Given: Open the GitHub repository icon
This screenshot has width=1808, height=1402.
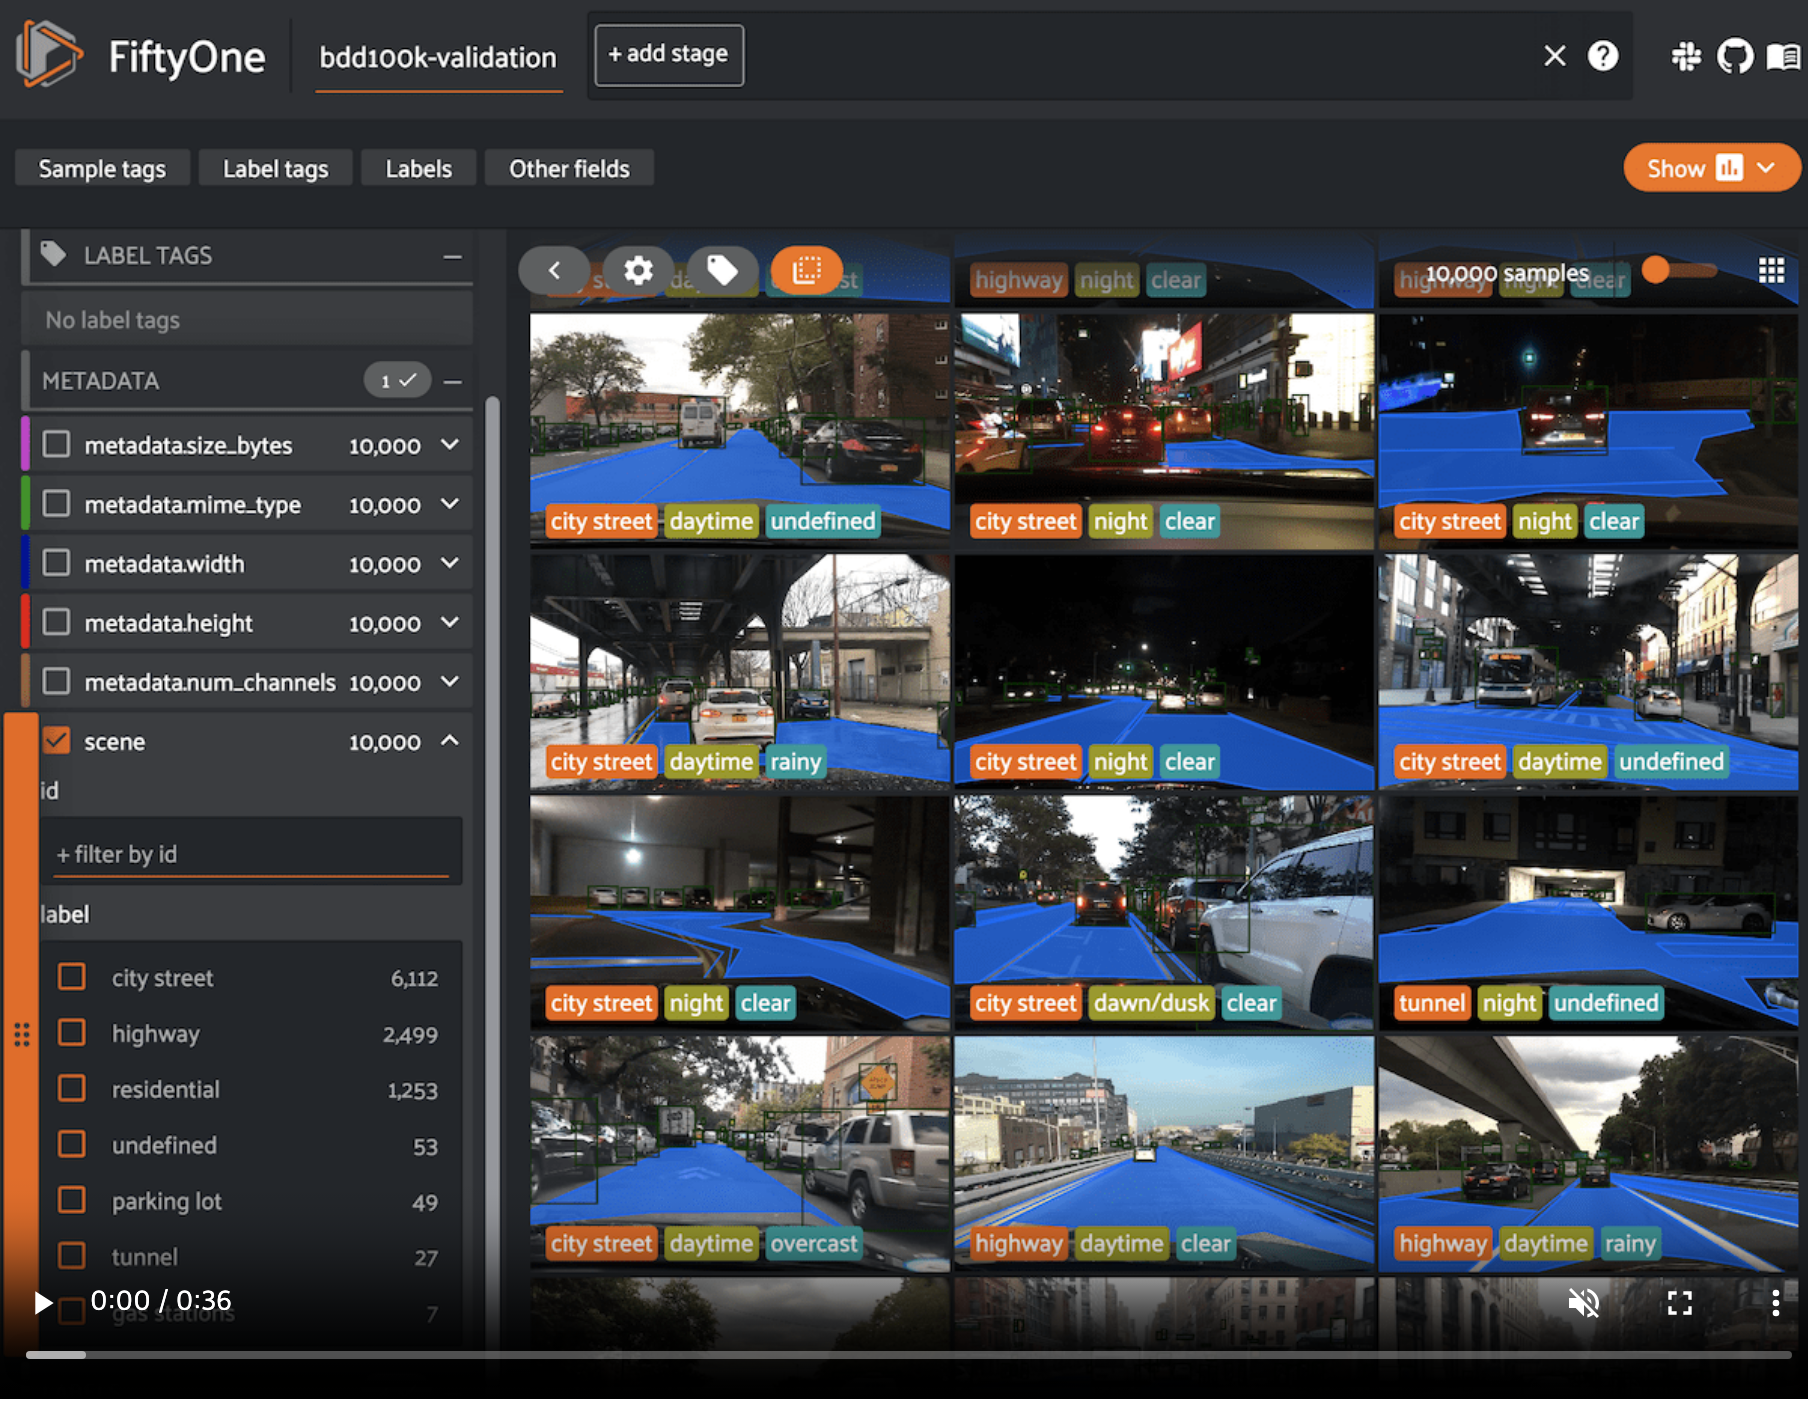Looking at the screenshot, I should tap(1735, 56).
